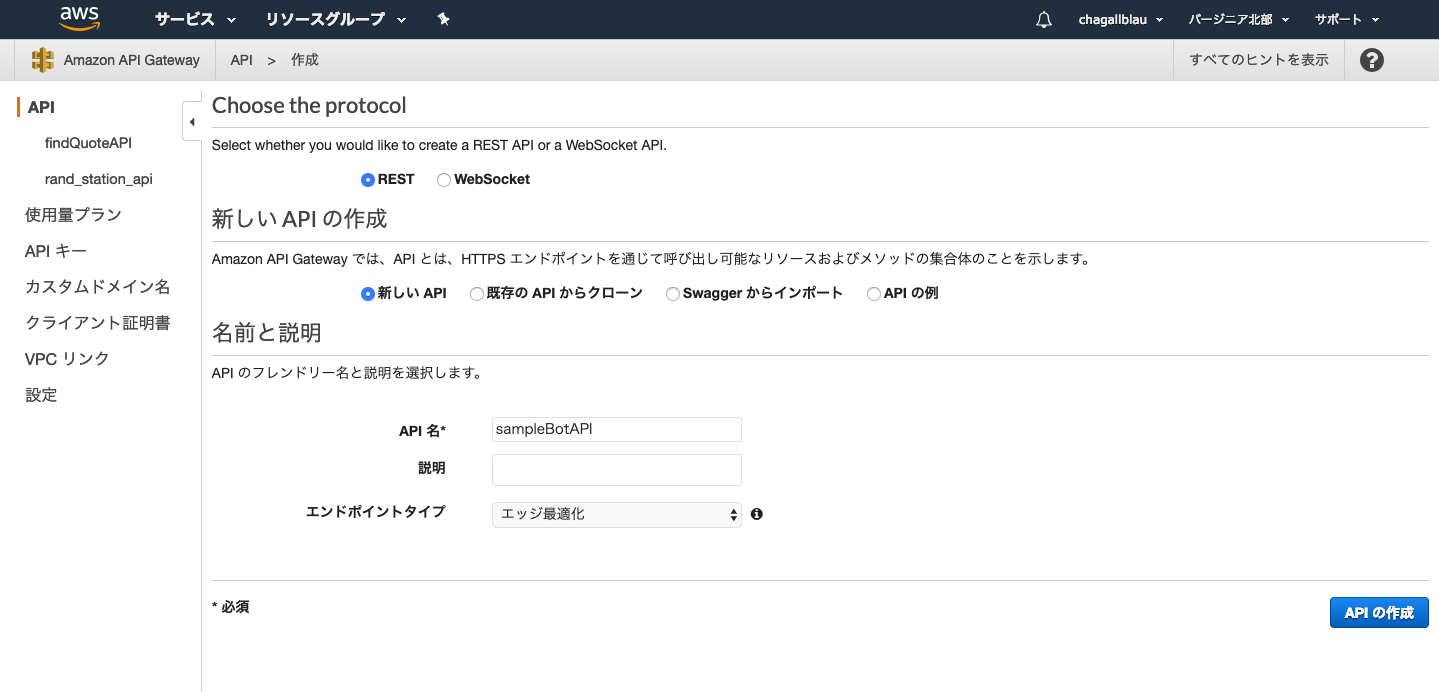The height and width of the screenshot is (692, 1439).
Task: Select the WebSocket protocol radio button
Action: (x=444, y=180)
